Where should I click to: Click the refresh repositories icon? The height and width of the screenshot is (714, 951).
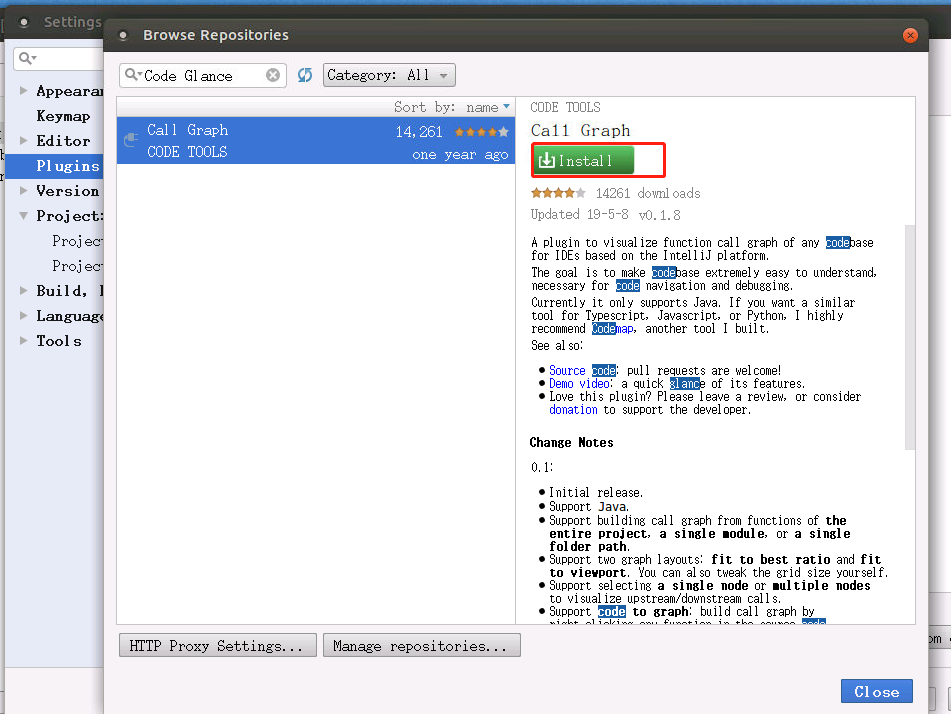click(304, 75)
